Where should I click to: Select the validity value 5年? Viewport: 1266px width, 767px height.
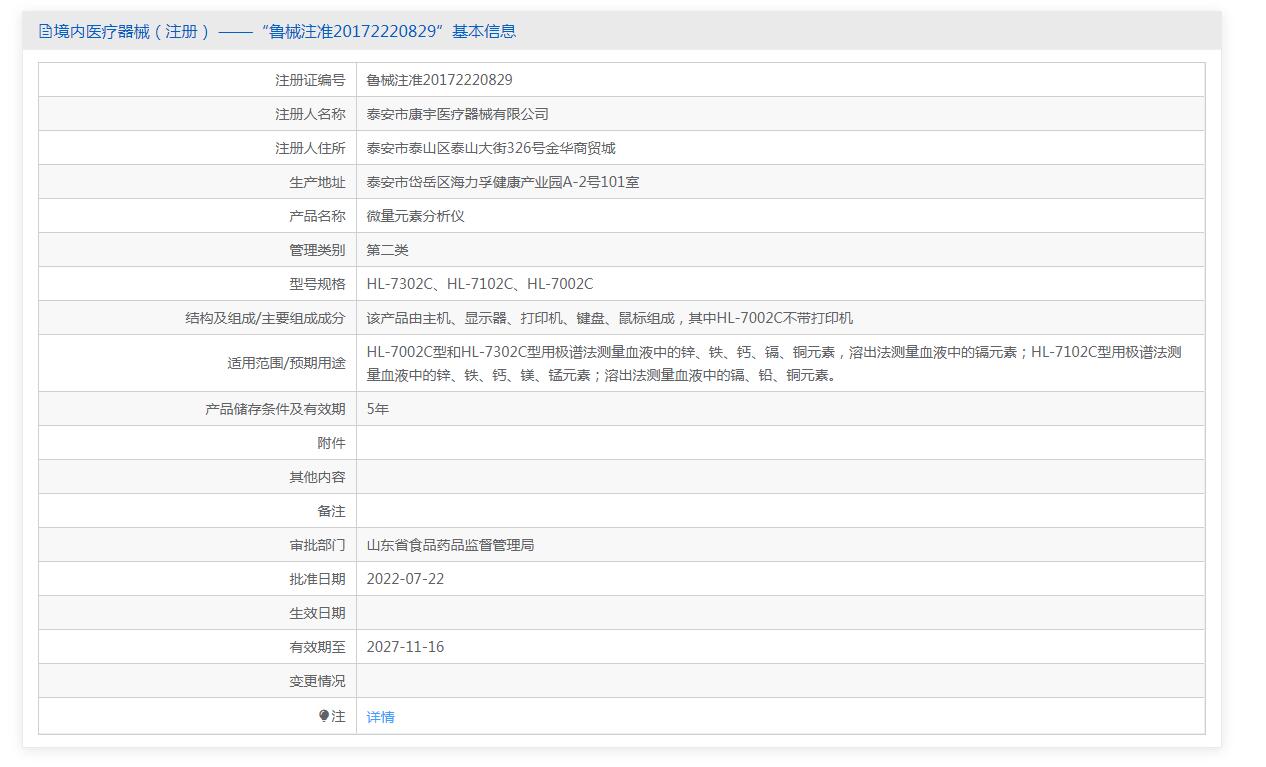coord(378,409)
